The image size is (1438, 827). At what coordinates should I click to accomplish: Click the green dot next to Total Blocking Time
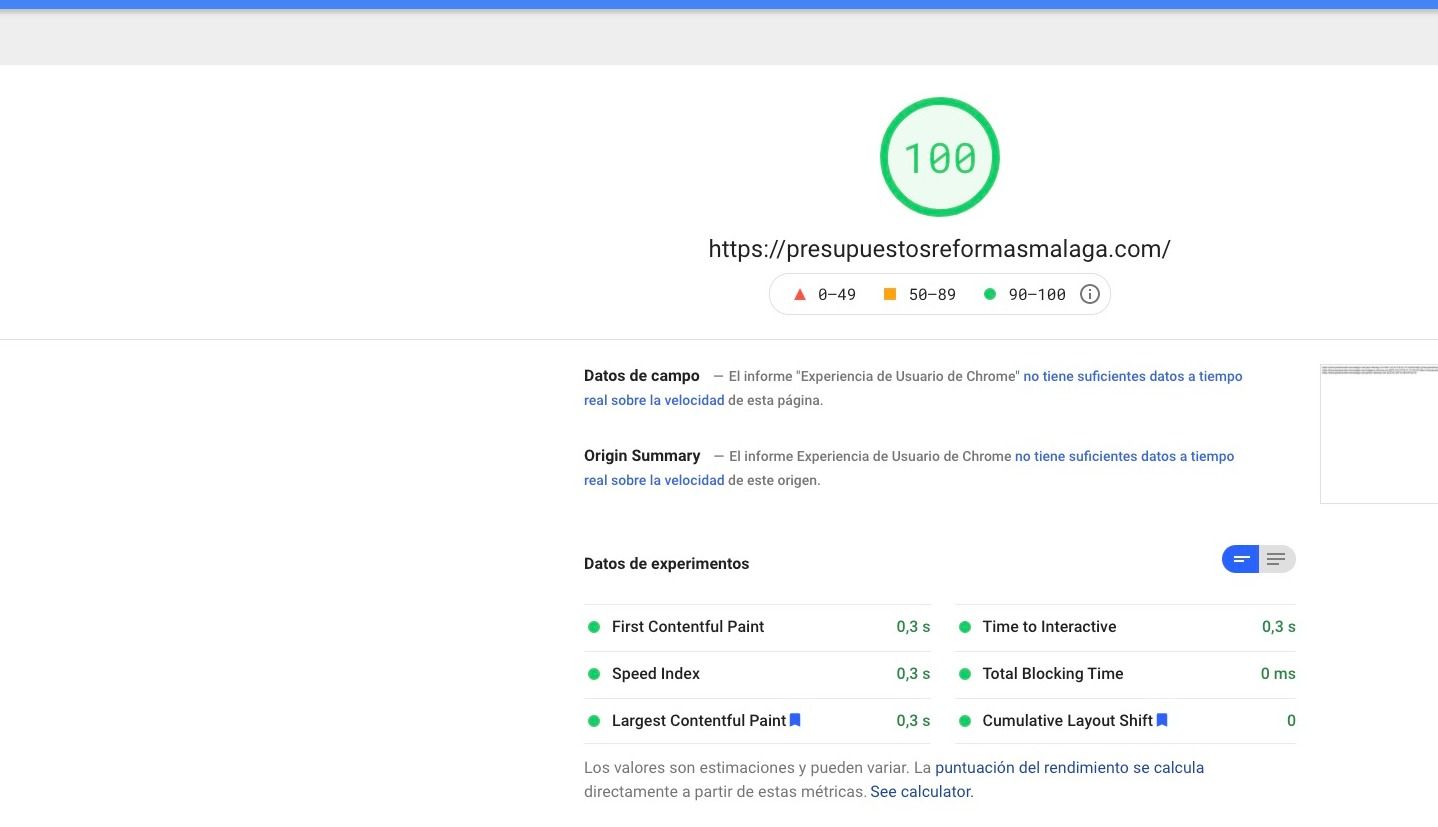point(965,674)
